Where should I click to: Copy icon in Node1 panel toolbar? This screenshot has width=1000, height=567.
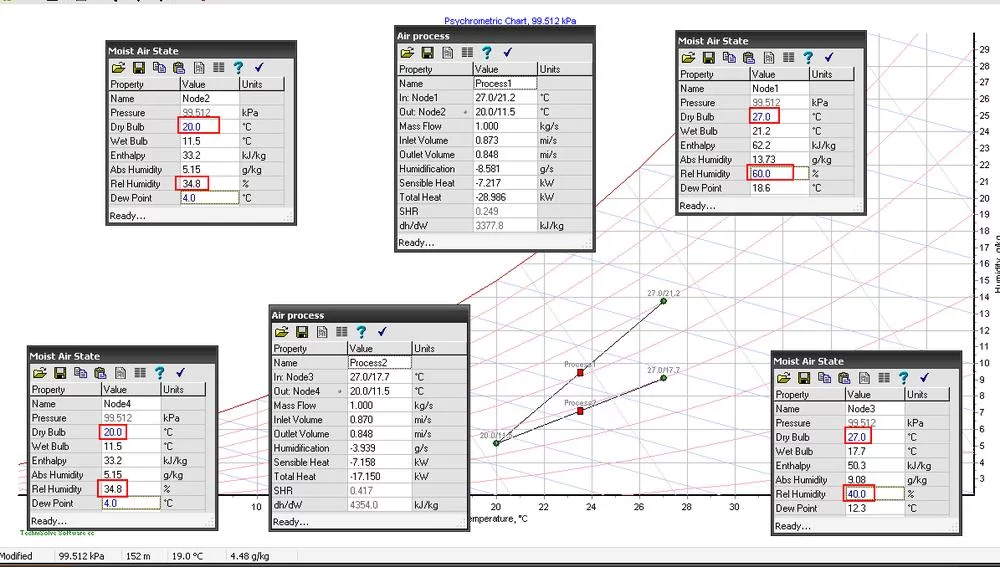(x=729, y=57)
